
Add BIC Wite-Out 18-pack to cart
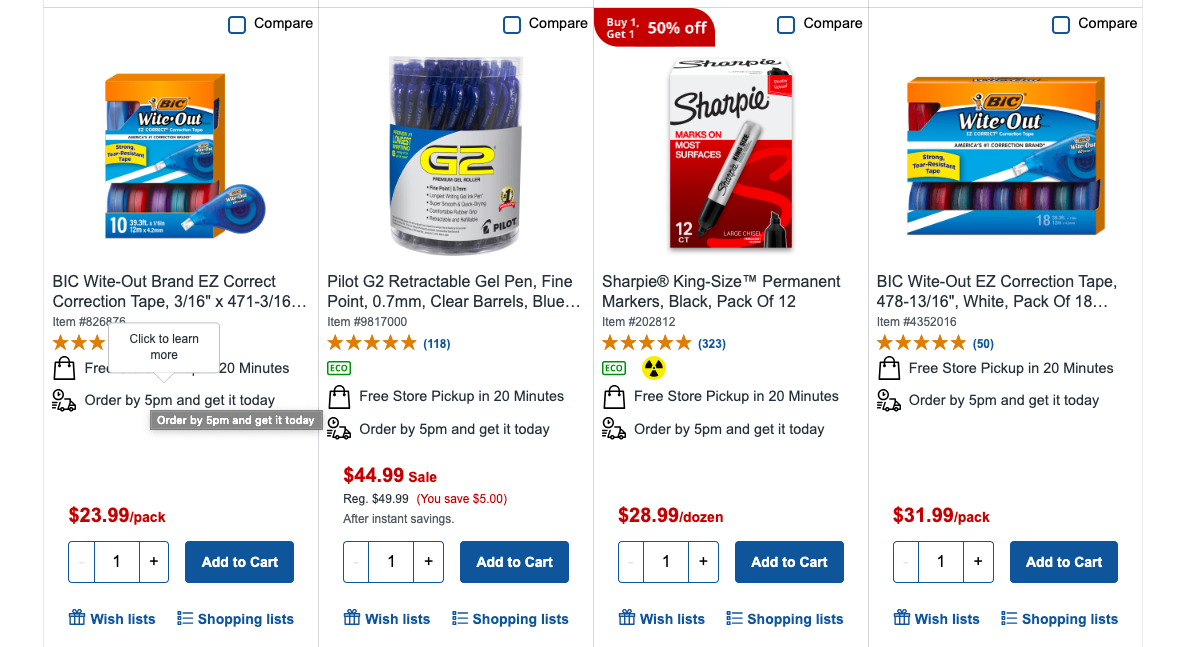coord(1064,562)
